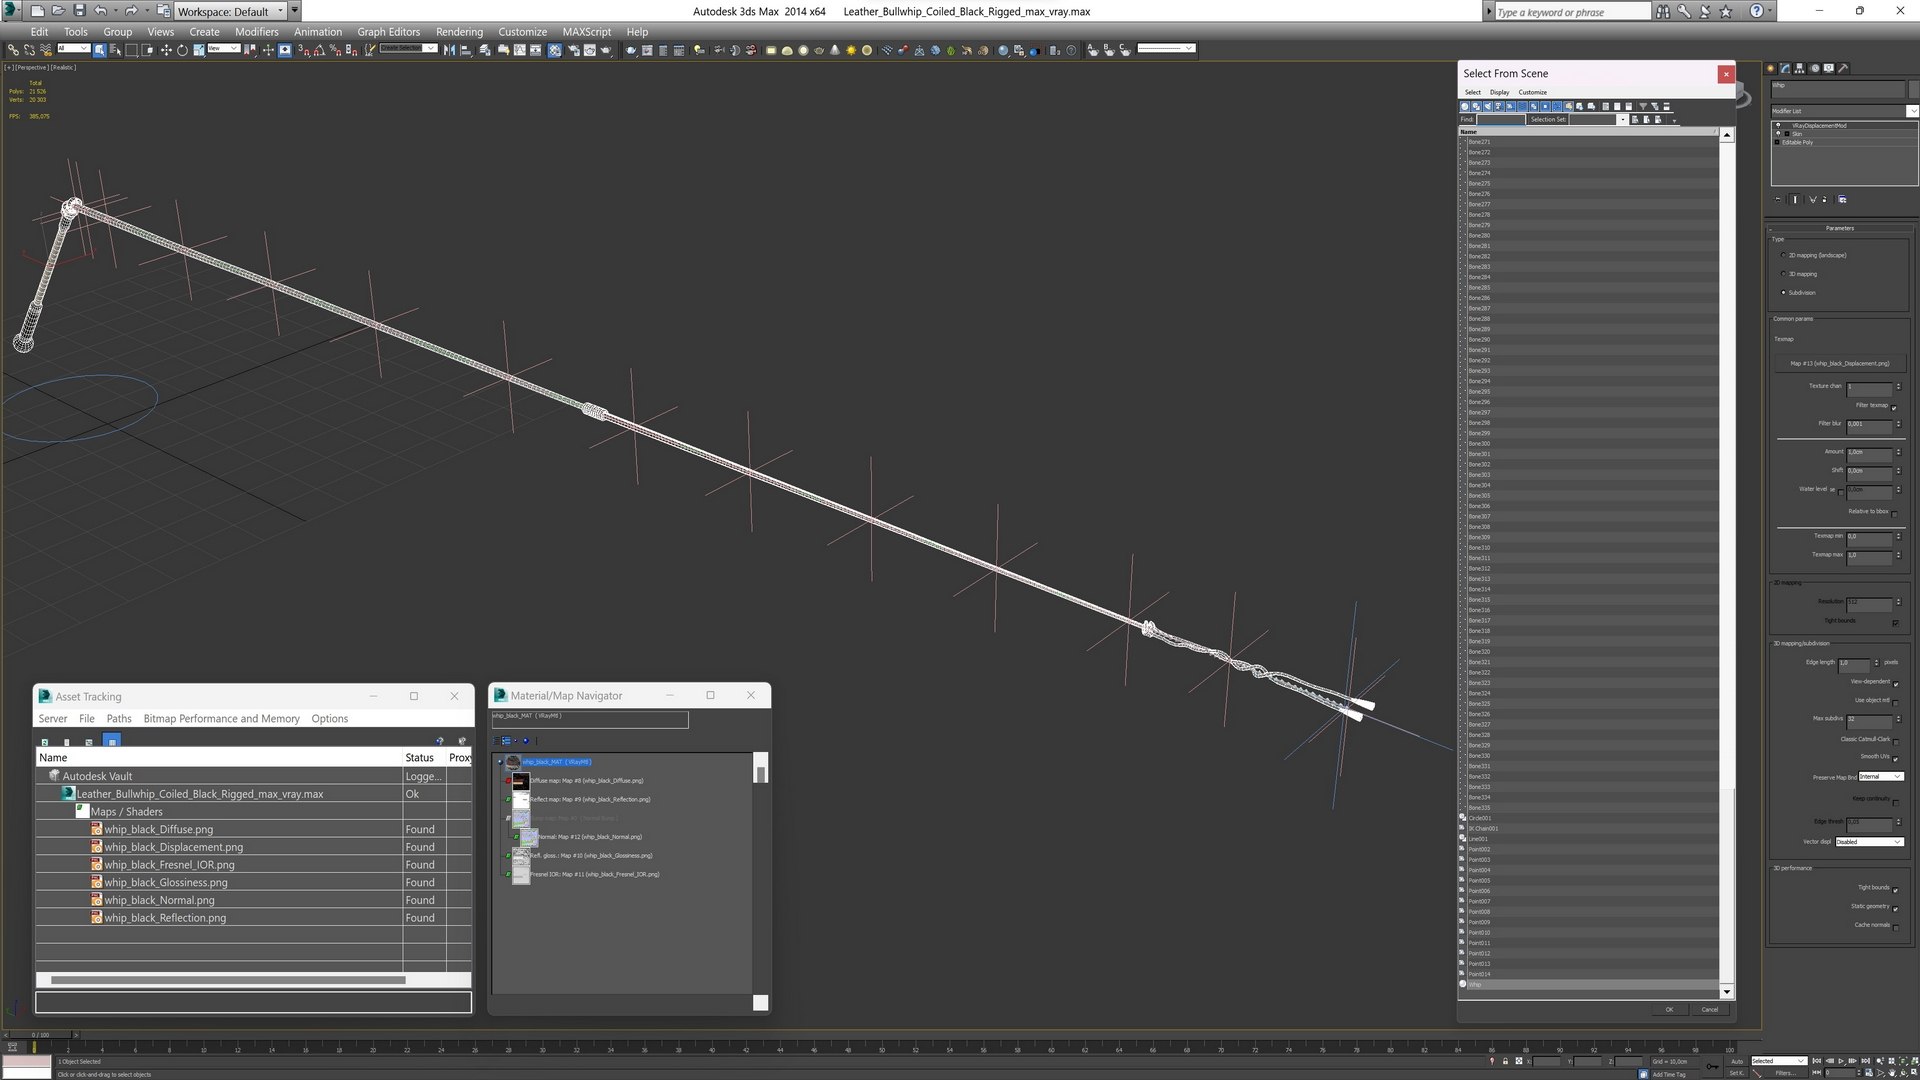Screen dimensions: 1920x1080
Task: Click the Undo arrow in title bar
Action: [100, 11]
